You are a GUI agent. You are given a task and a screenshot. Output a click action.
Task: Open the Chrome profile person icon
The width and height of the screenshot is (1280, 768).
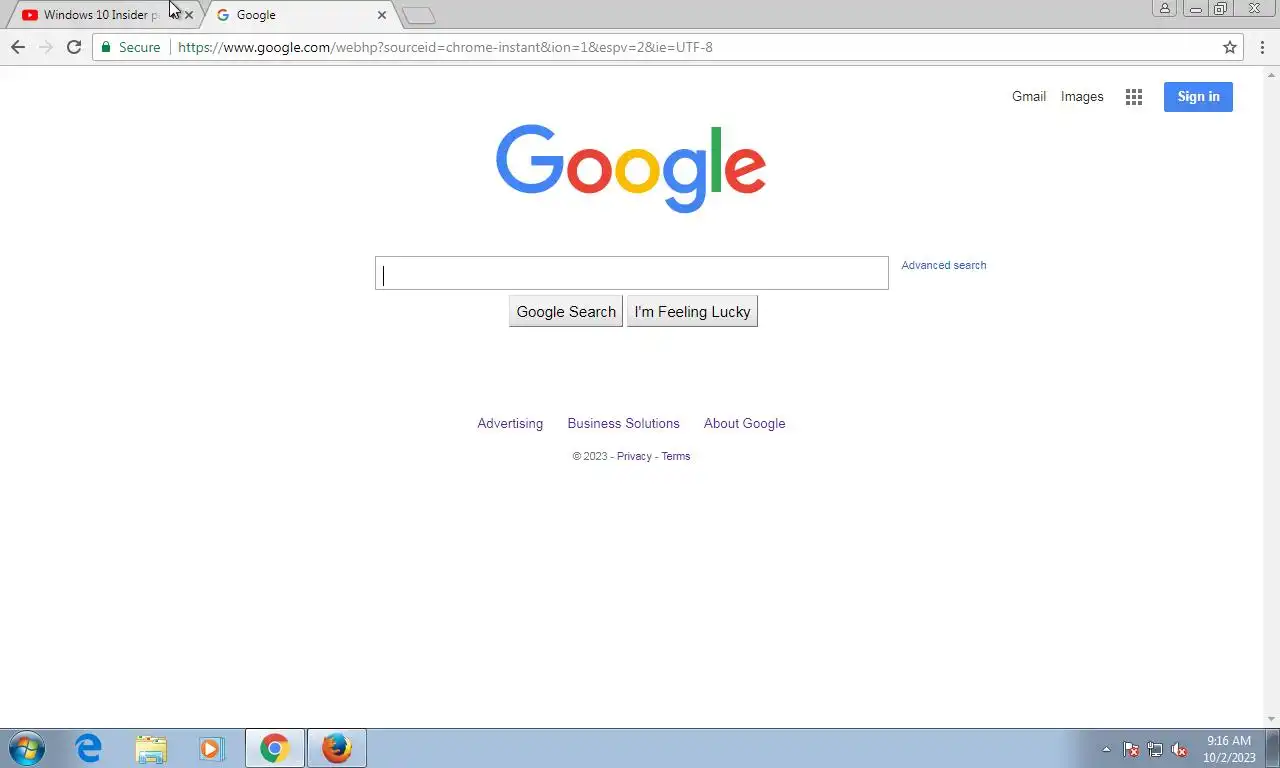coord(1165,8)
